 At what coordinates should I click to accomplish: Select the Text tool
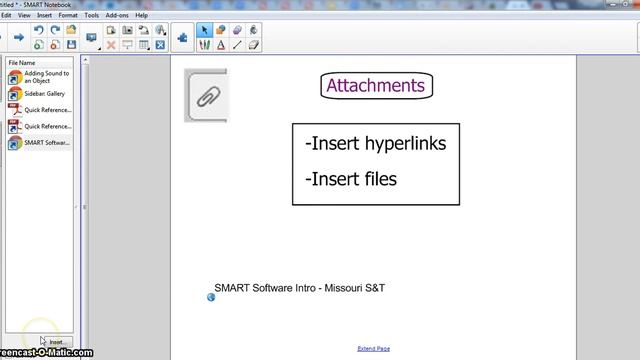[221, 45]
